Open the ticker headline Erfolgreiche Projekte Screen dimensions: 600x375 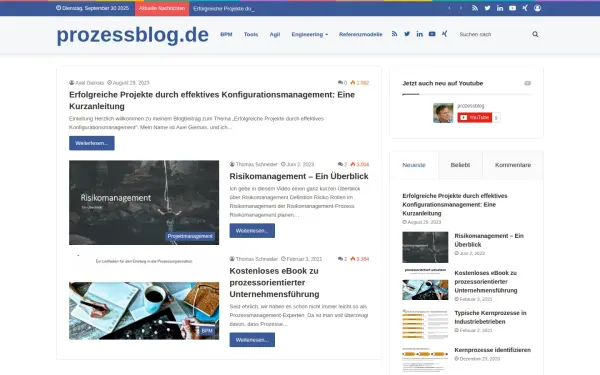tap(224, 8)
